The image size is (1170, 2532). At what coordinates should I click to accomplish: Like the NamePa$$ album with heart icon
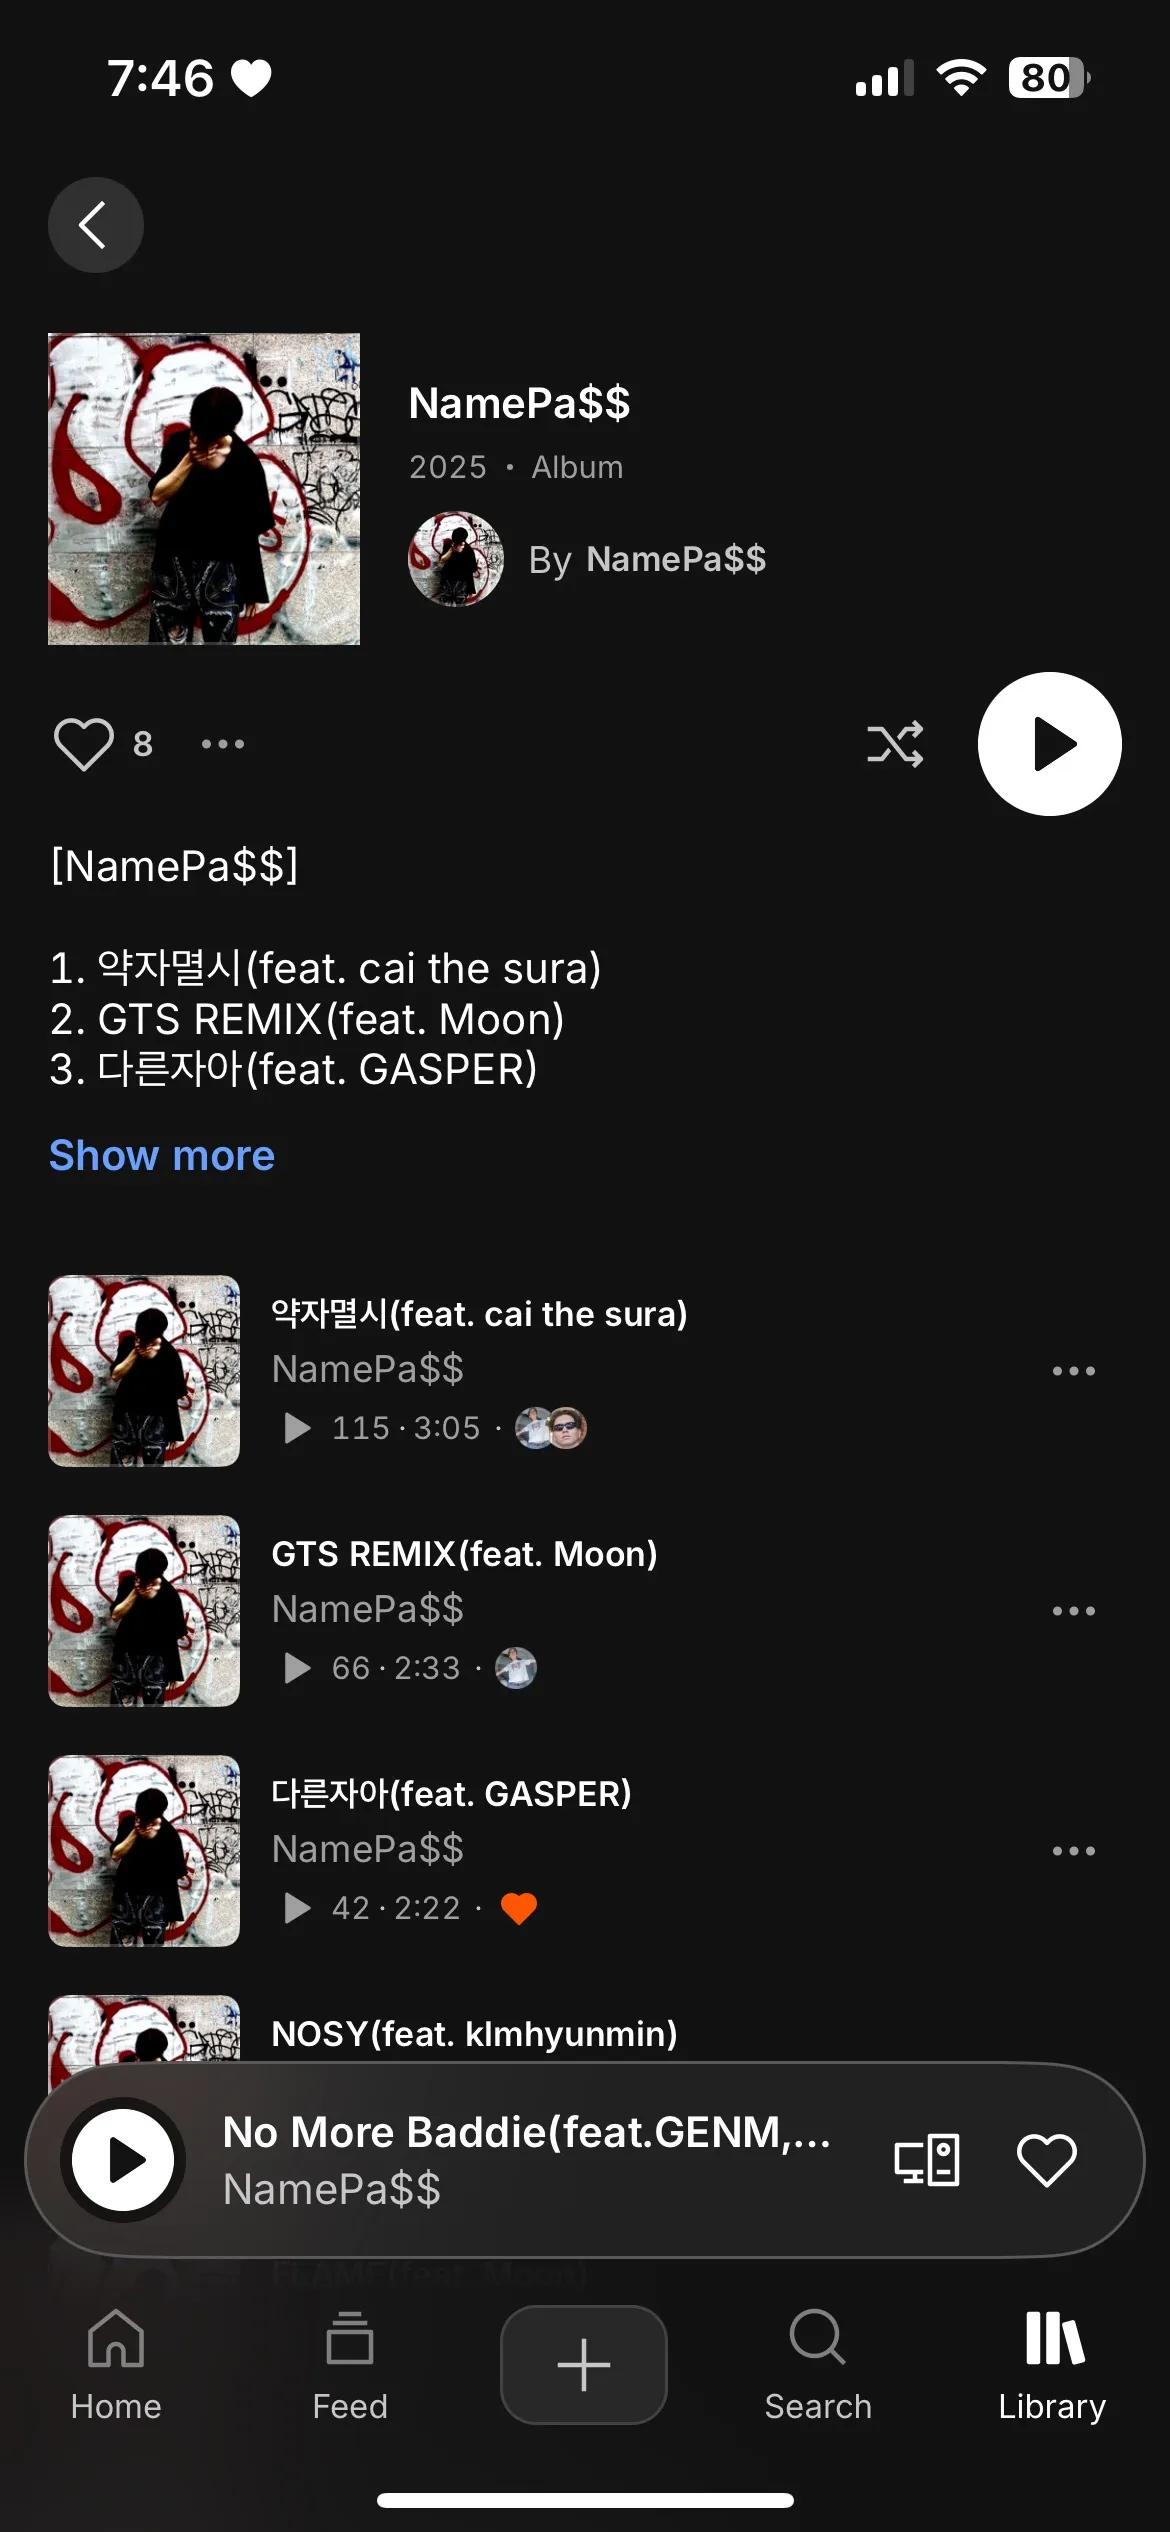pyautogui.click(x=84, y=744)
